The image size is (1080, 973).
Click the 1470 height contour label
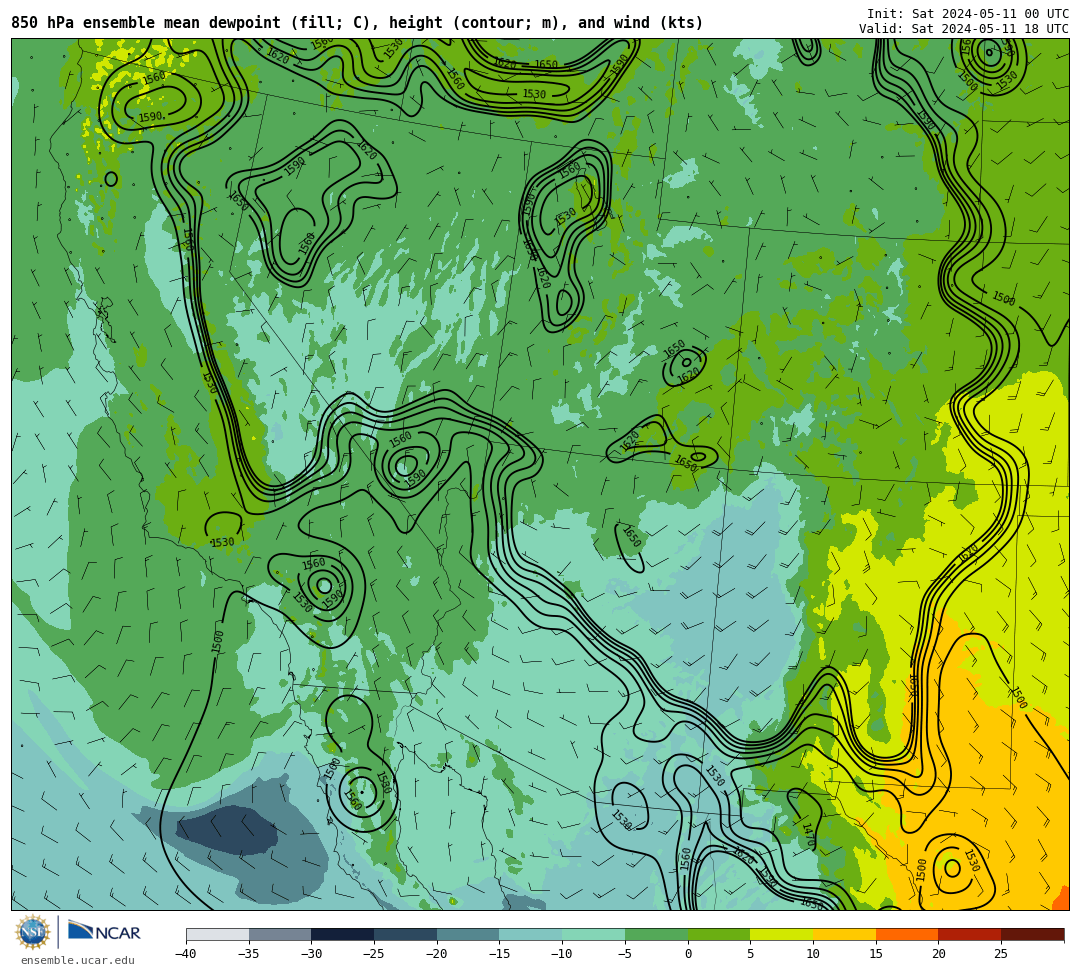[x=809, y=834]
